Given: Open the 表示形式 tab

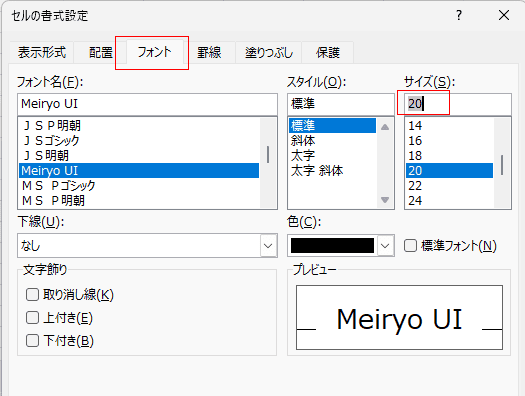Looking at the screenshot, I should 42,52.
